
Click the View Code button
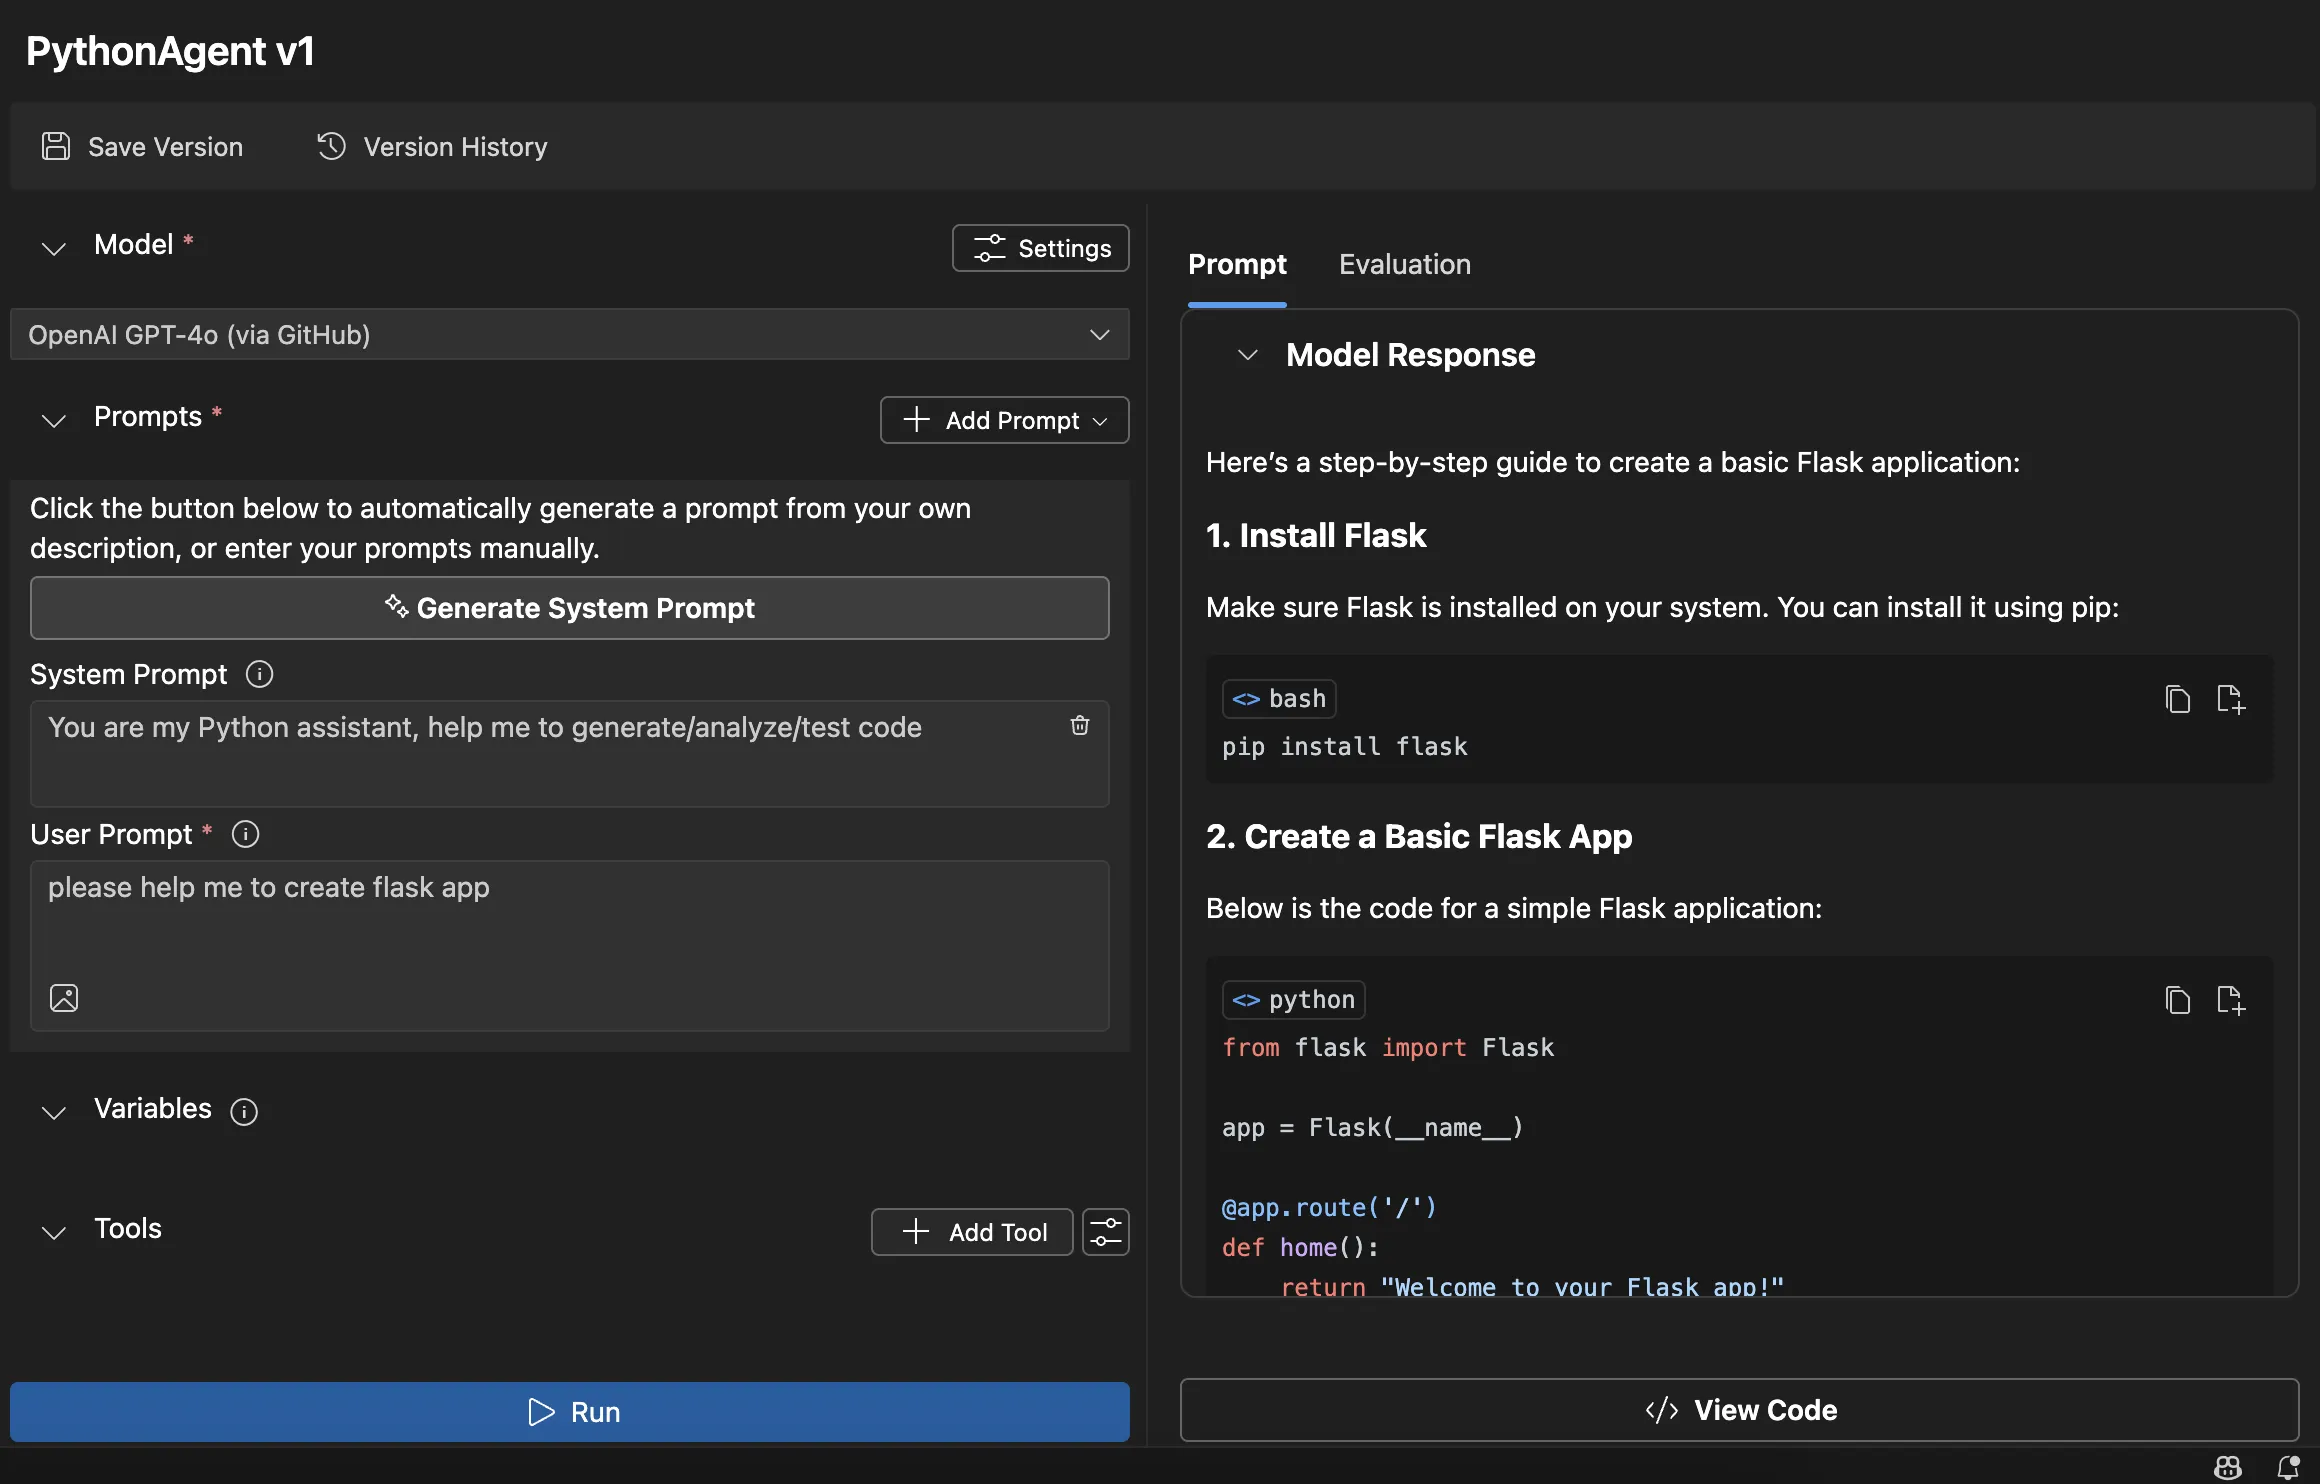[1739, 1410]
